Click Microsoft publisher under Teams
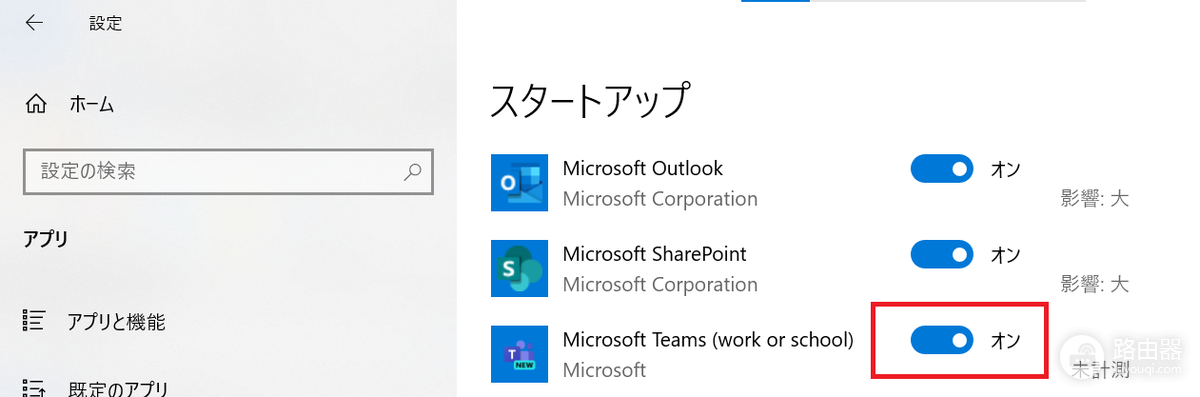 pyautogui.click(x=605, y=370)
